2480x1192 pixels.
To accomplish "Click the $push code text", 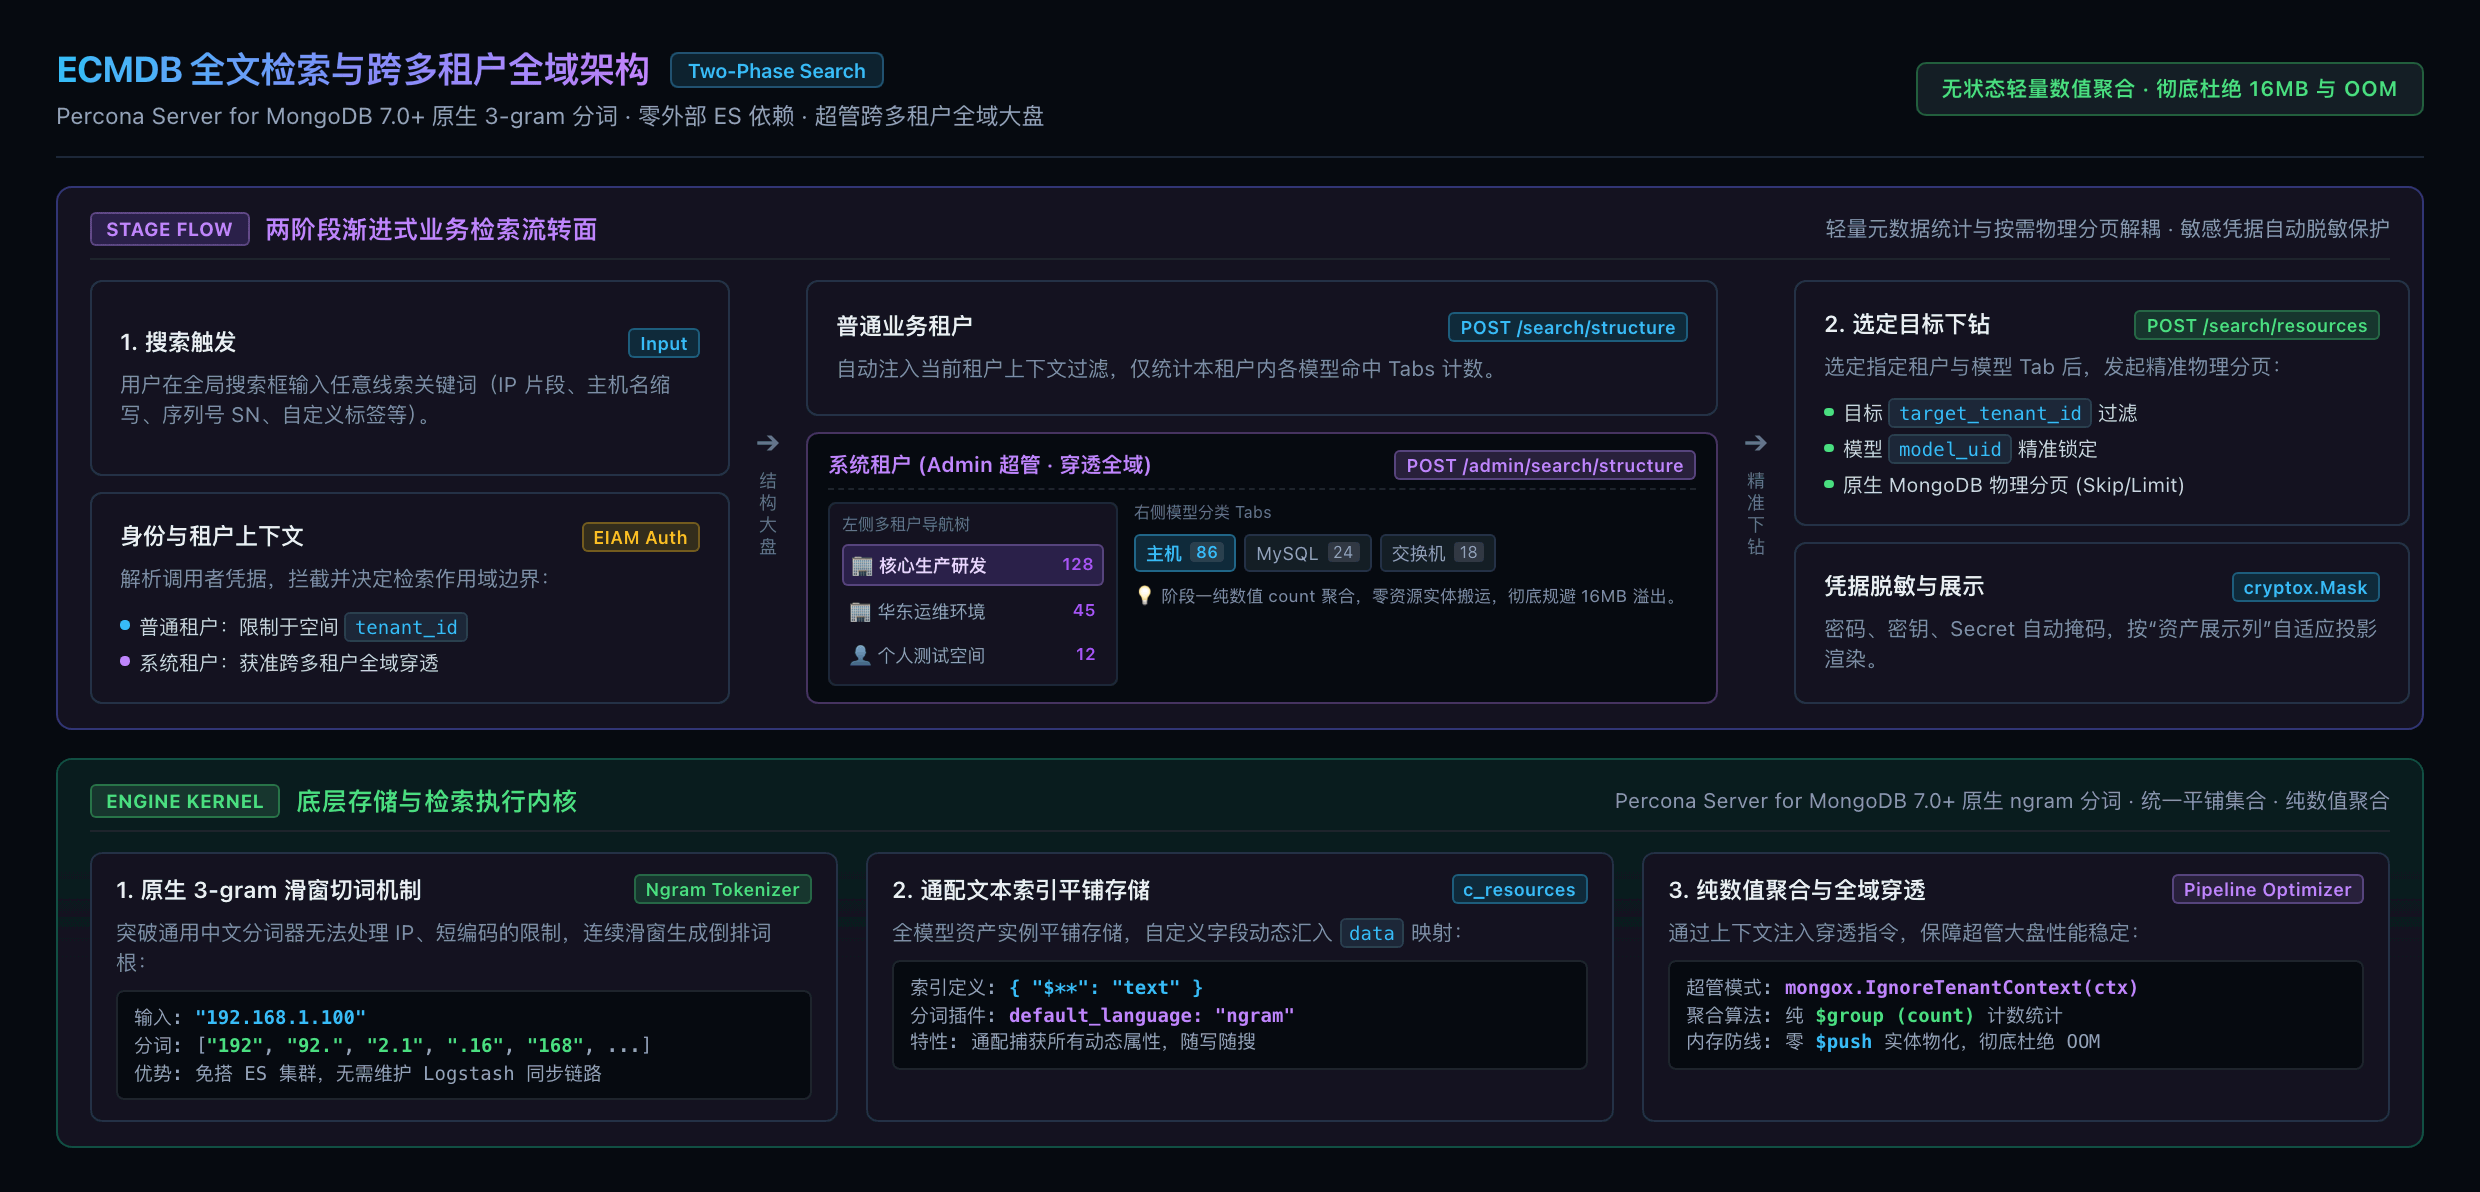I will point(1843,1041).
